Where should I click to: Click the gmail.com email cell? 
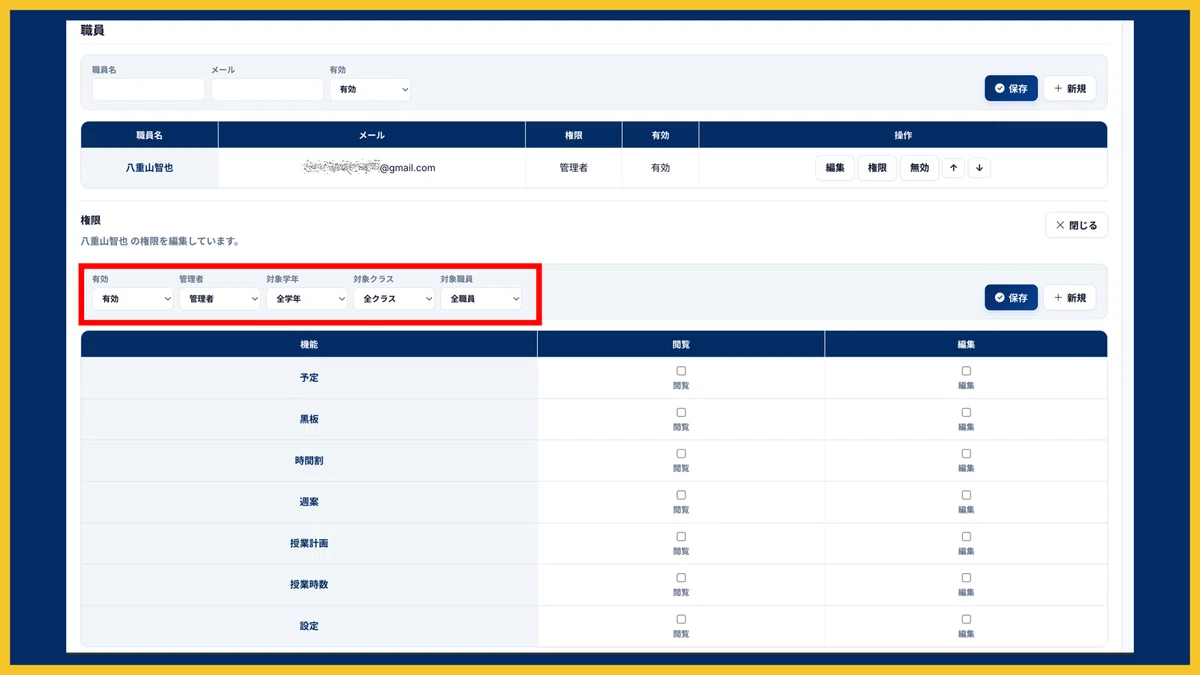pos(372,168)
